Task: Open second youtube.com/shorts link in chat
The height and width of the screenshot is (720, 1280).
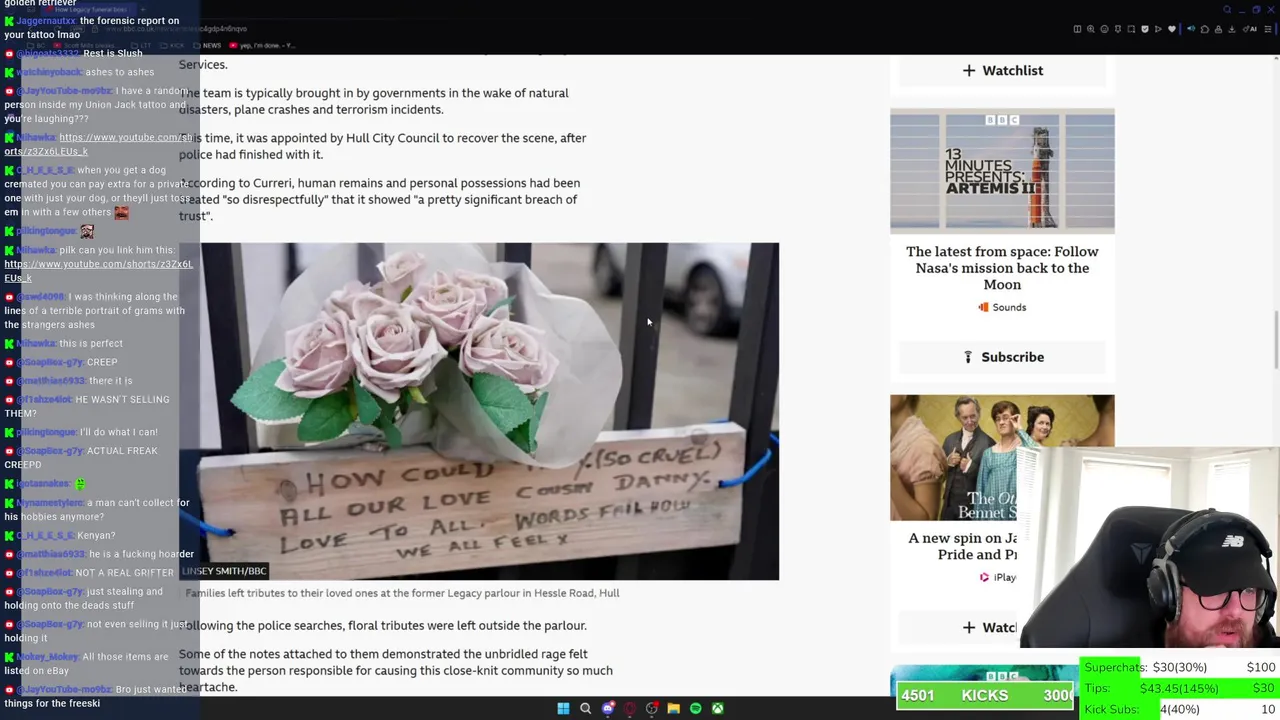Action: point(98,270)
